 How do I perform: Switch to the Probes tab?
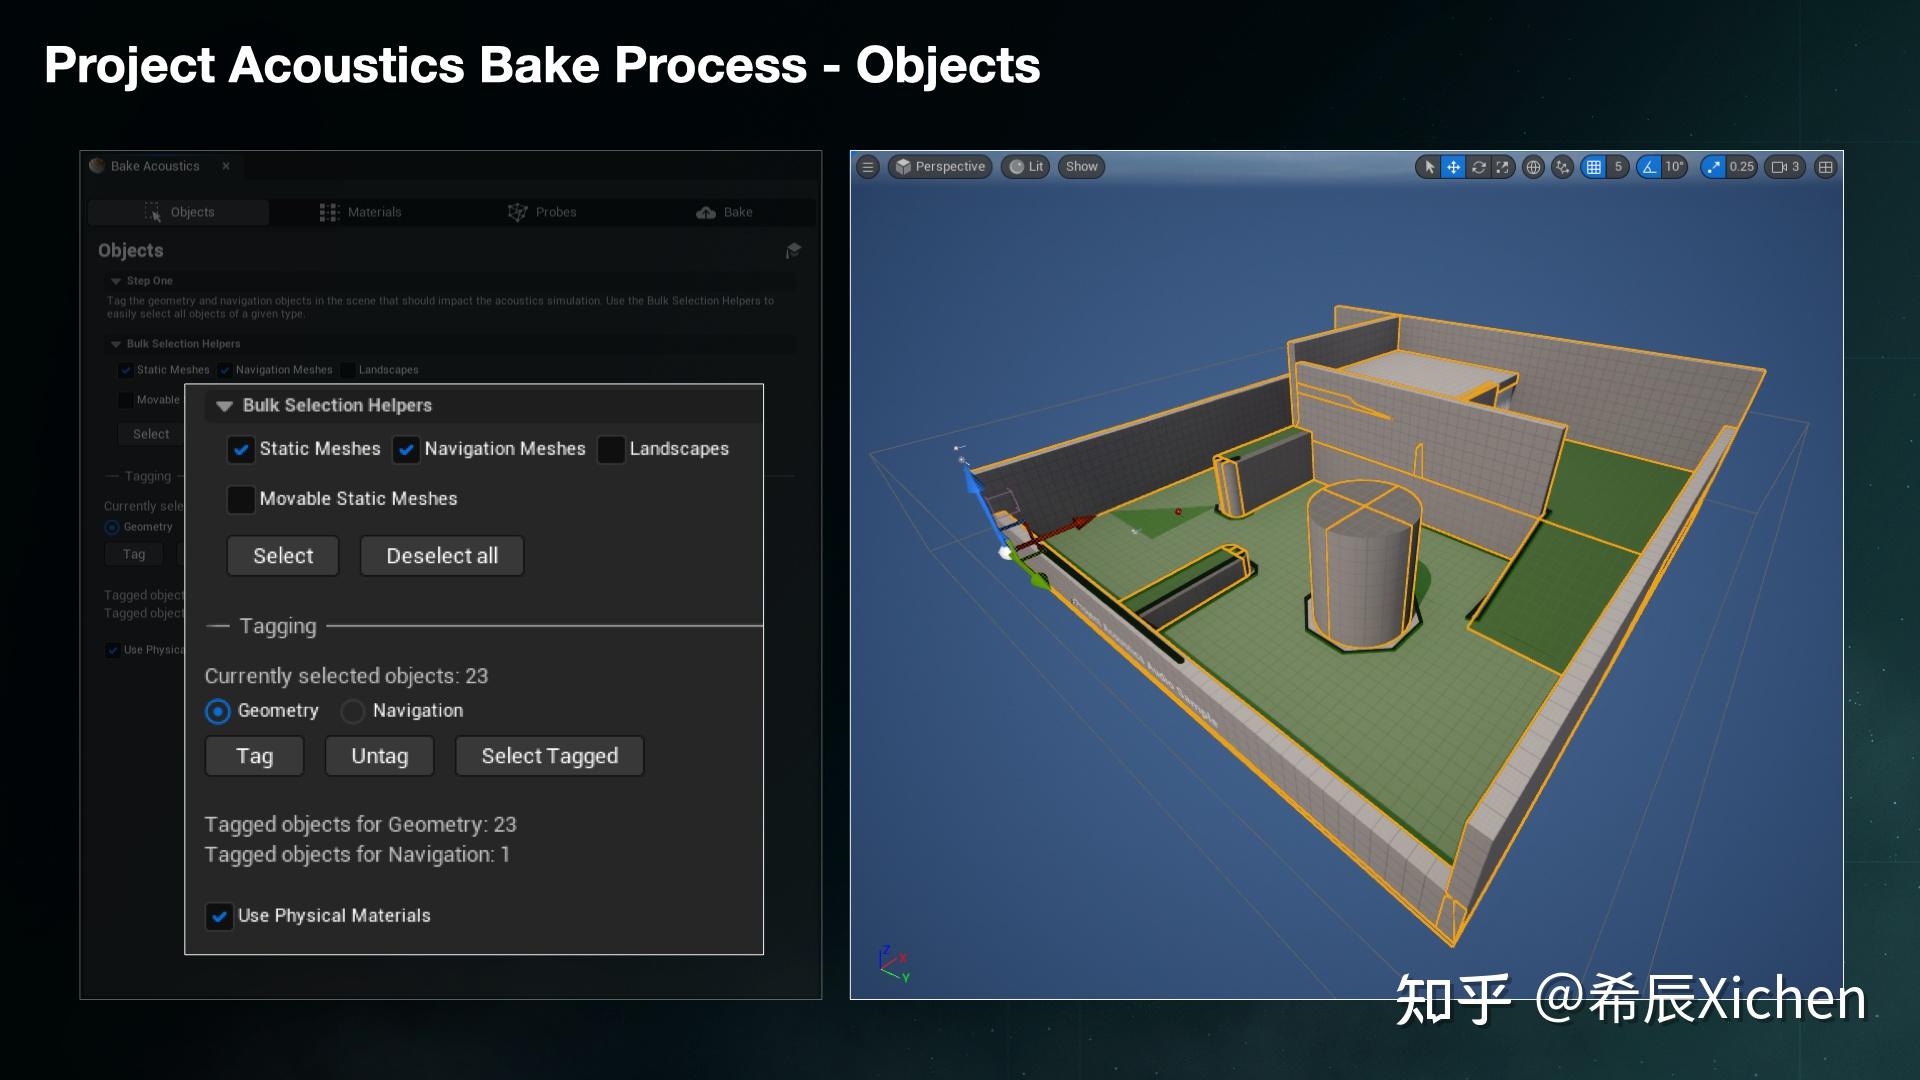(x=543, y=212)
